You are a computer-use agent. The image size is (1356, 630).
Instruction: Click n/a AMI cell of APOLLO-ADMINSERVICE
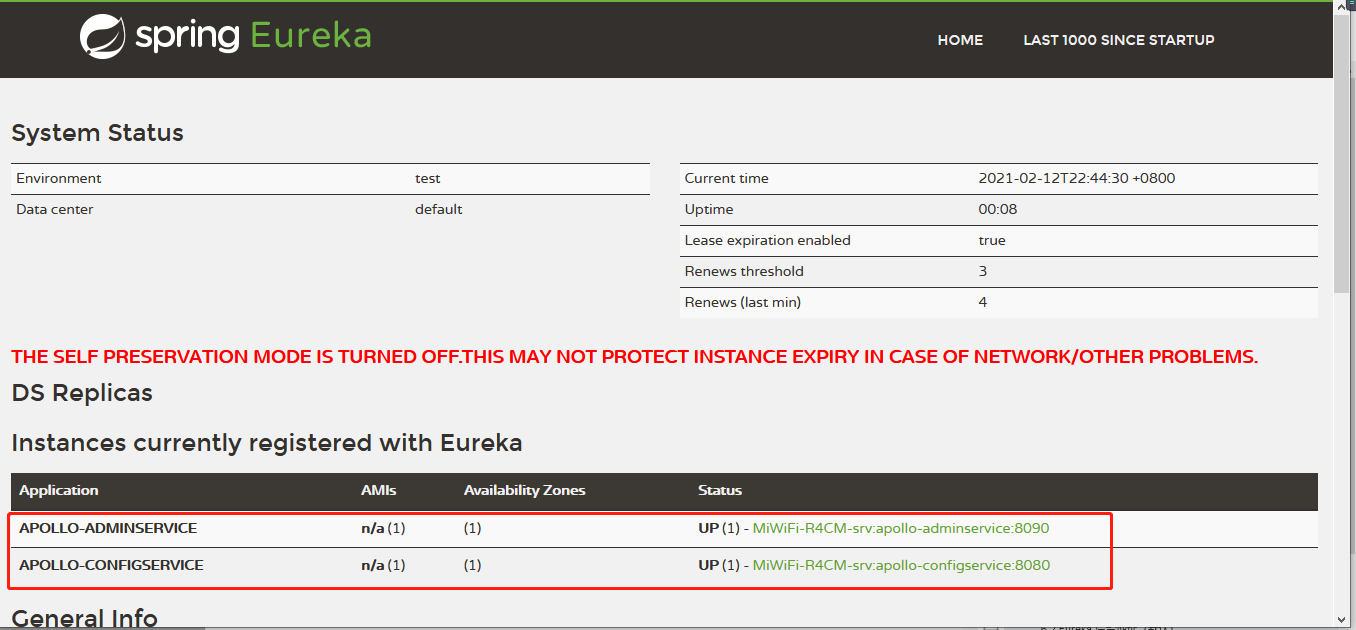point(383,528)
